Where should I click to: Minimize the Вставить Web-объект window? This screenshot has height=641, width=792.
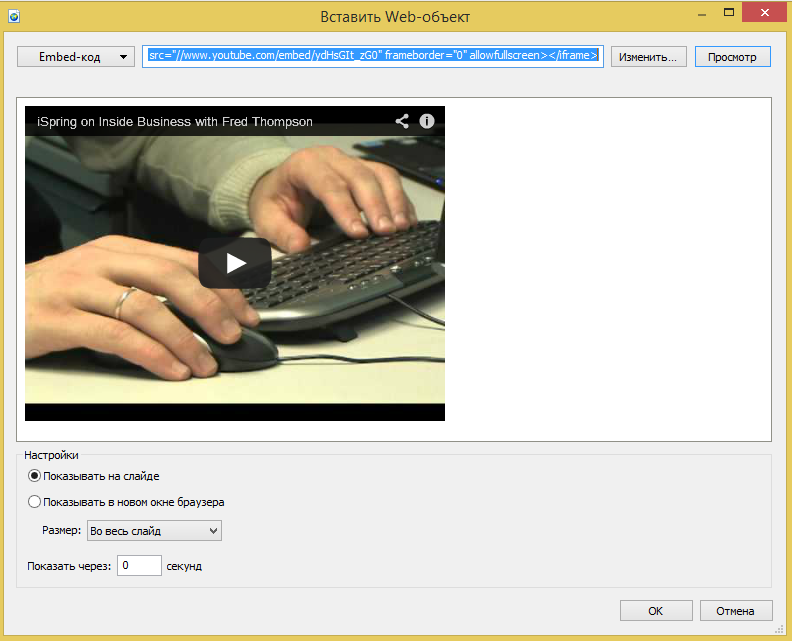click(x=702, y=15)
